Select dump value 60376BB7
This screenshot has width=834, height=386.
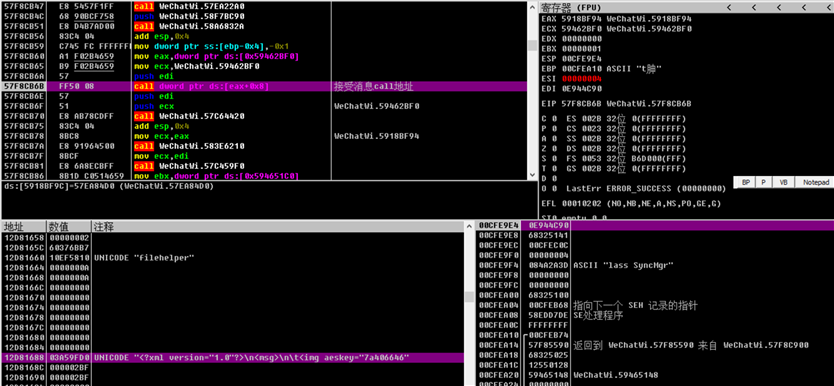[x=68, y=248]
